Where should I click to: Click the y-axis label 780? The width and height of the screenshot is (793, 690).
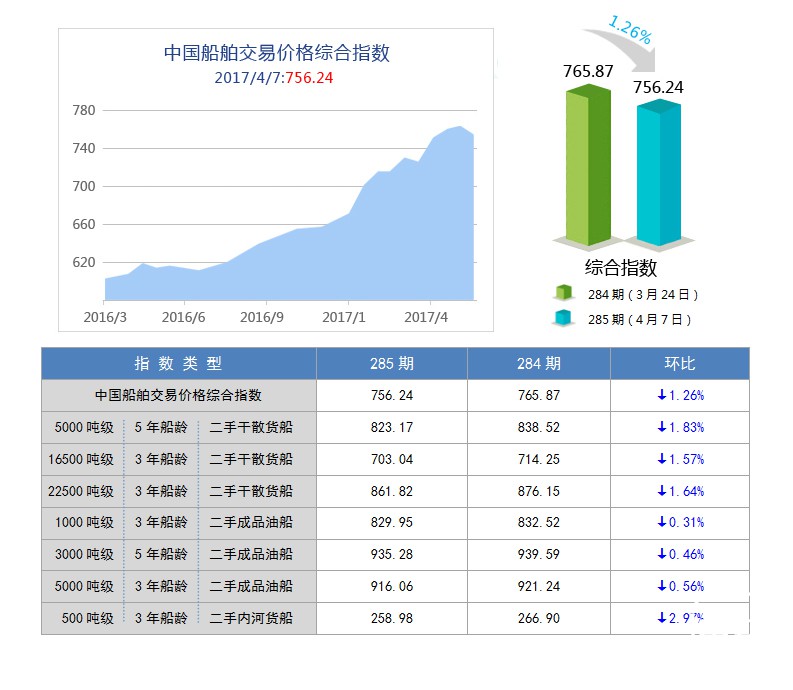click(84, 110)
